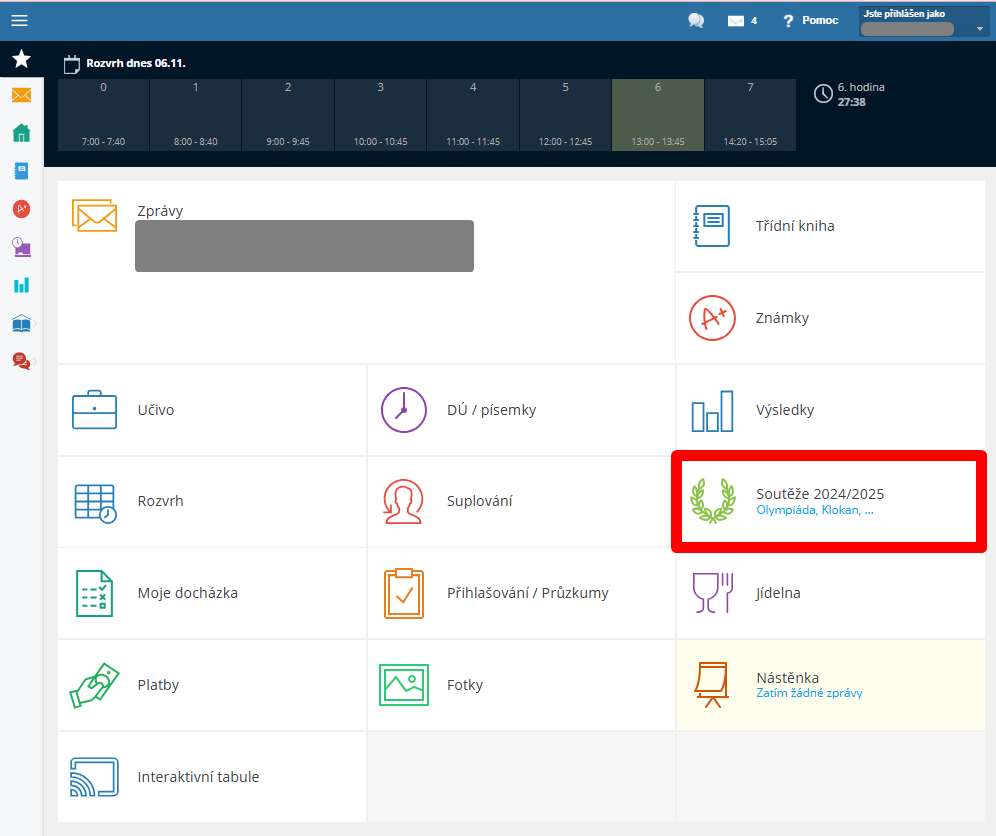Open the orange envelope icon in sidebar
Image resolution: width=996 pixels, height=836 pixels.
click(x=22, y=95)
